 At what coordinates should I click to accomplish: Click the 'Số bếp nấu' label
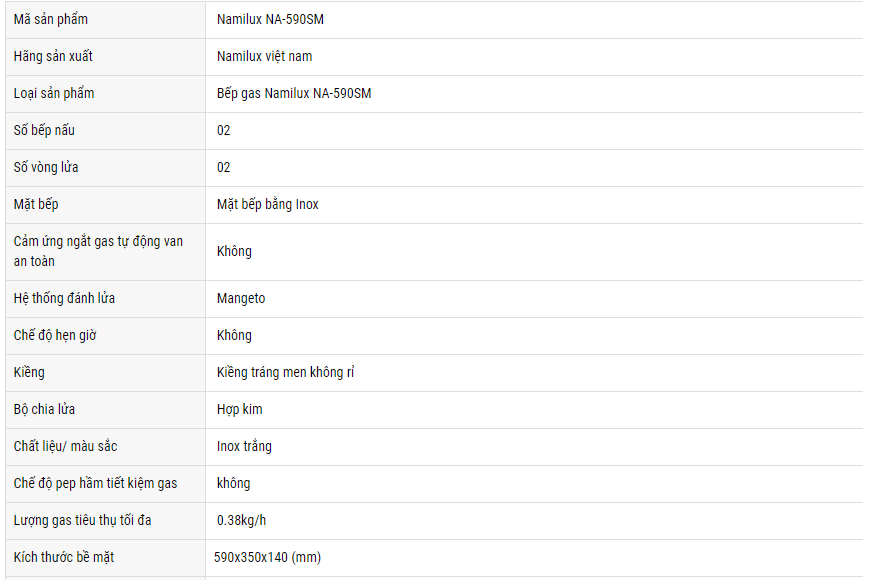coord(44,130)
